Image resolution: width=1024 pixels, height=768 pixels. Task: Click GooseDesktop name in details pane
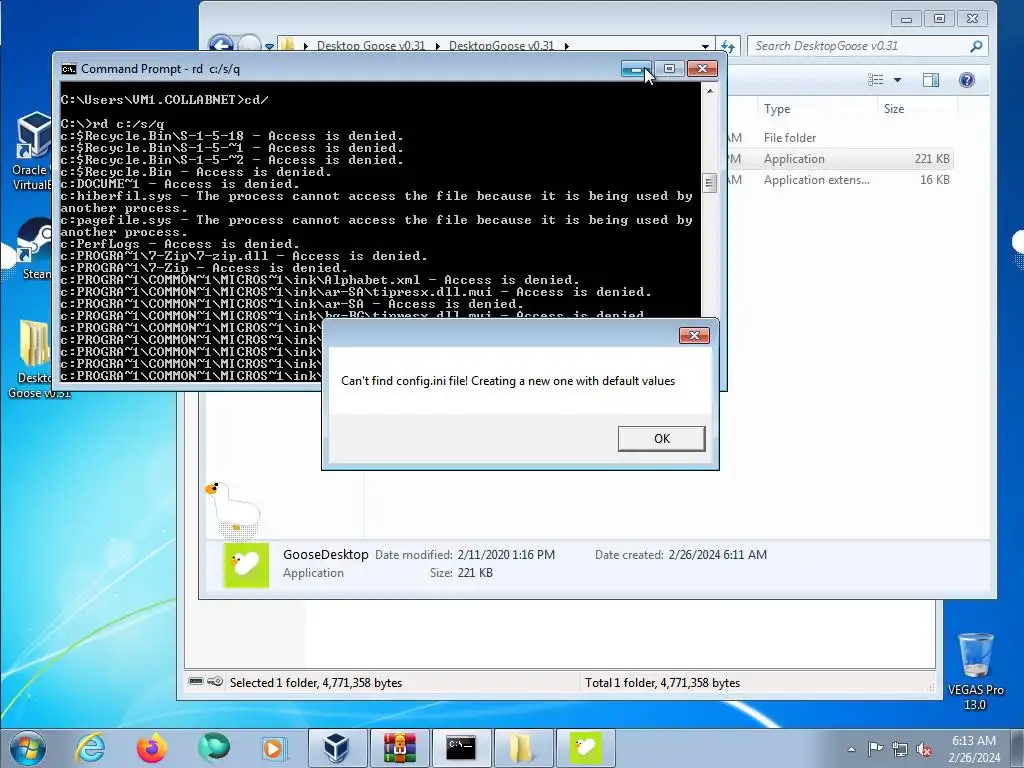325,554
